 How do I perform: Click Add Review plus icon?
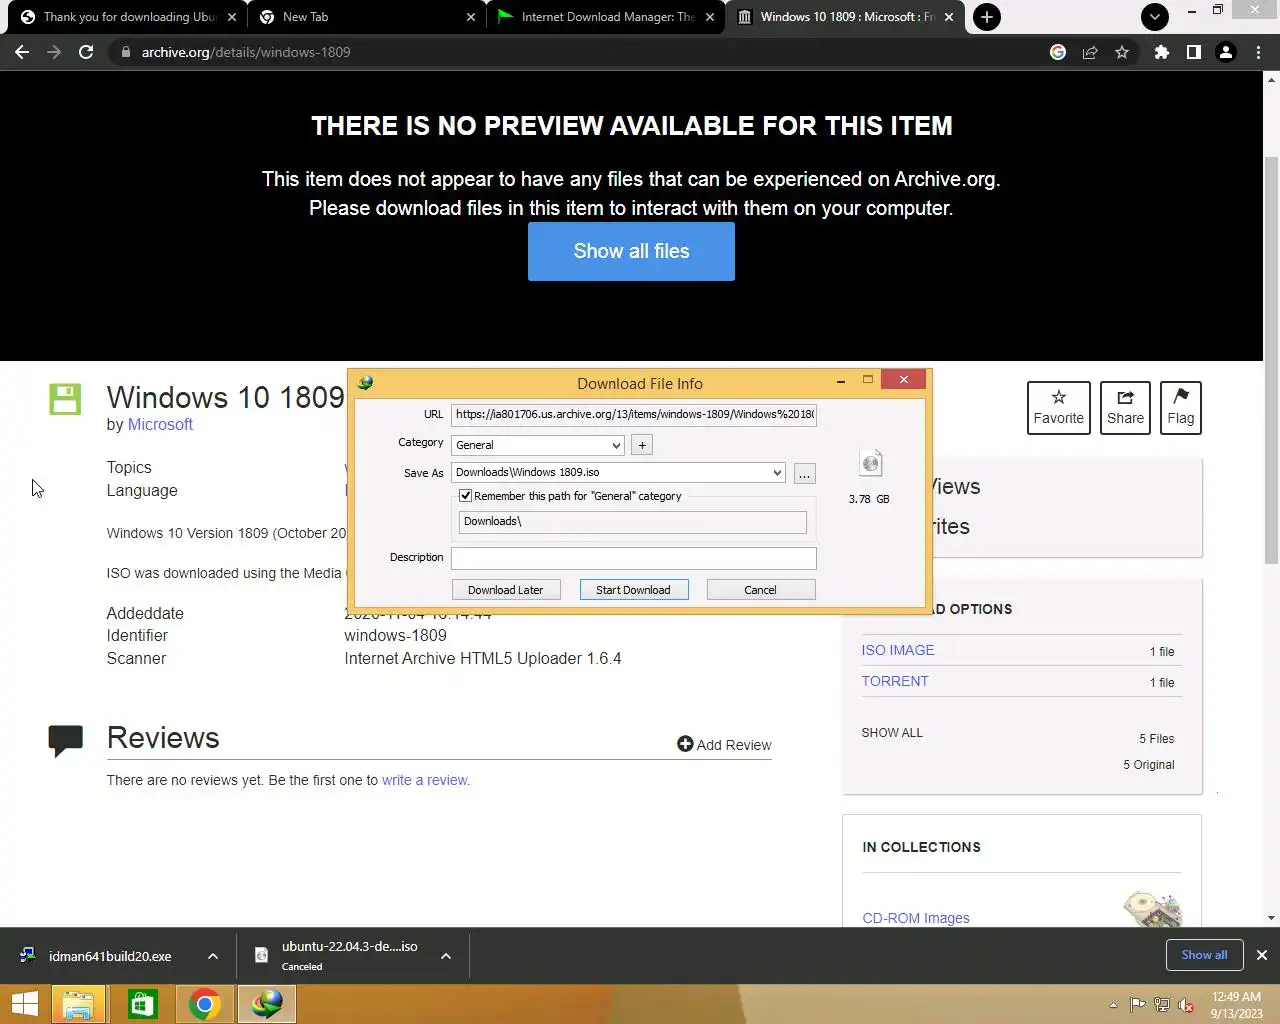[685, 744]
